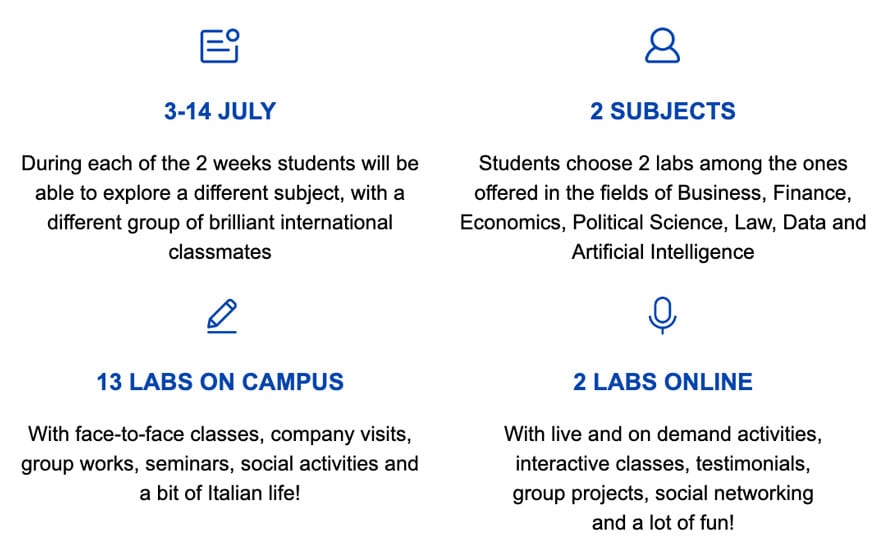Image resolution: width=888 pixels, height=553 pixels.
Task: Click the line "With face-to-face classes, company visits,"
Action: click(x=220, y=435)
